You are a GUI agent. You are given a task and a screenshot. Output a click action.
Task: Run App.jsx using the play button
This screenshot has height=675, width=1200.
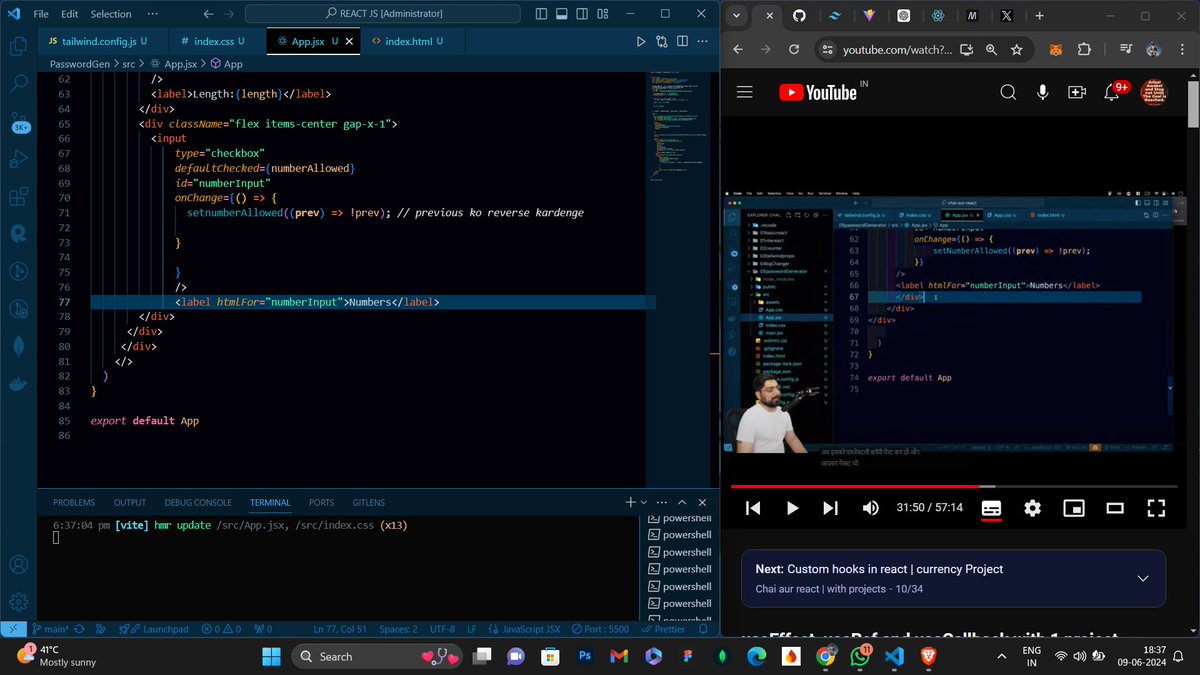click(642, 41)
